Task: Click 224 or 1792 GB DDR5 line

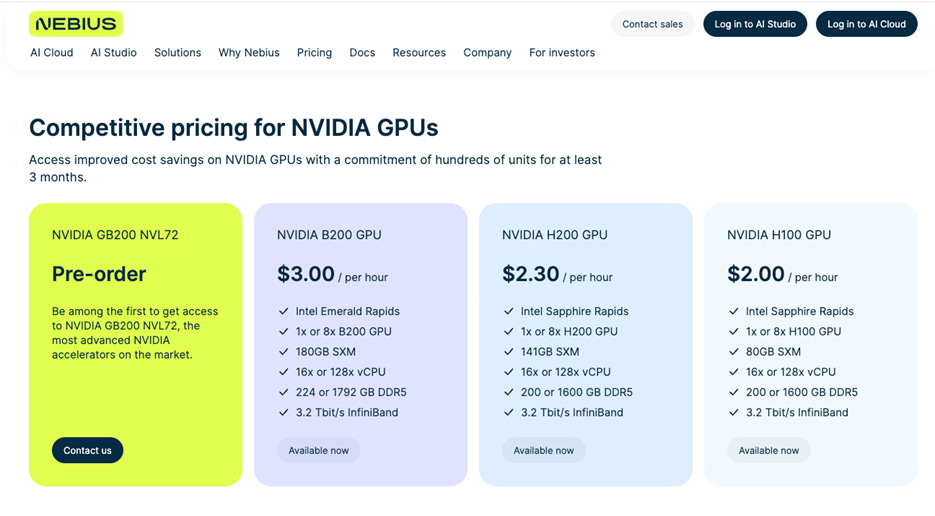Action: (351, 393)
